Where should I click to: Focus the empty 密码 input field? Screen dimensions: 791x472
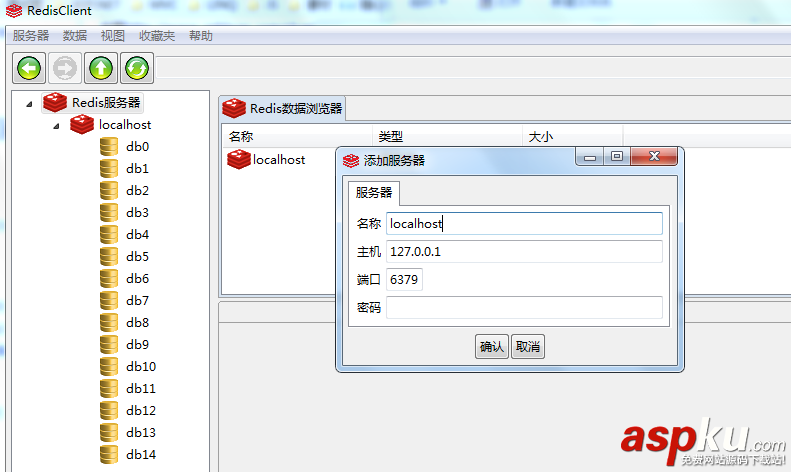[524, 308]
